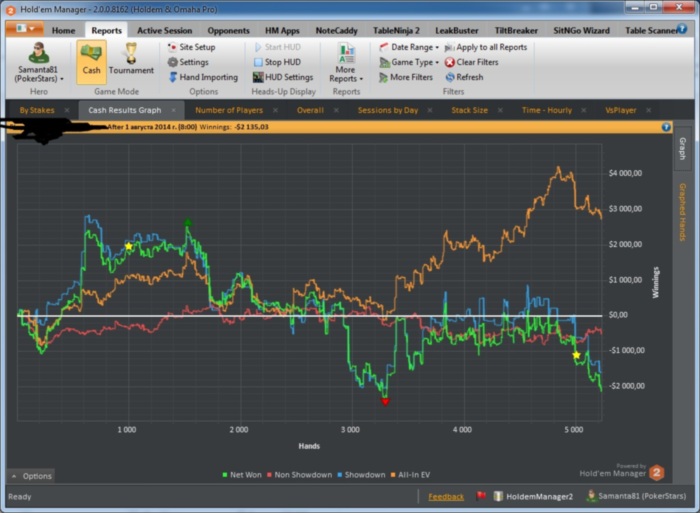
Task: Switch to Number of Players report tab
Action: click(229, 110)
